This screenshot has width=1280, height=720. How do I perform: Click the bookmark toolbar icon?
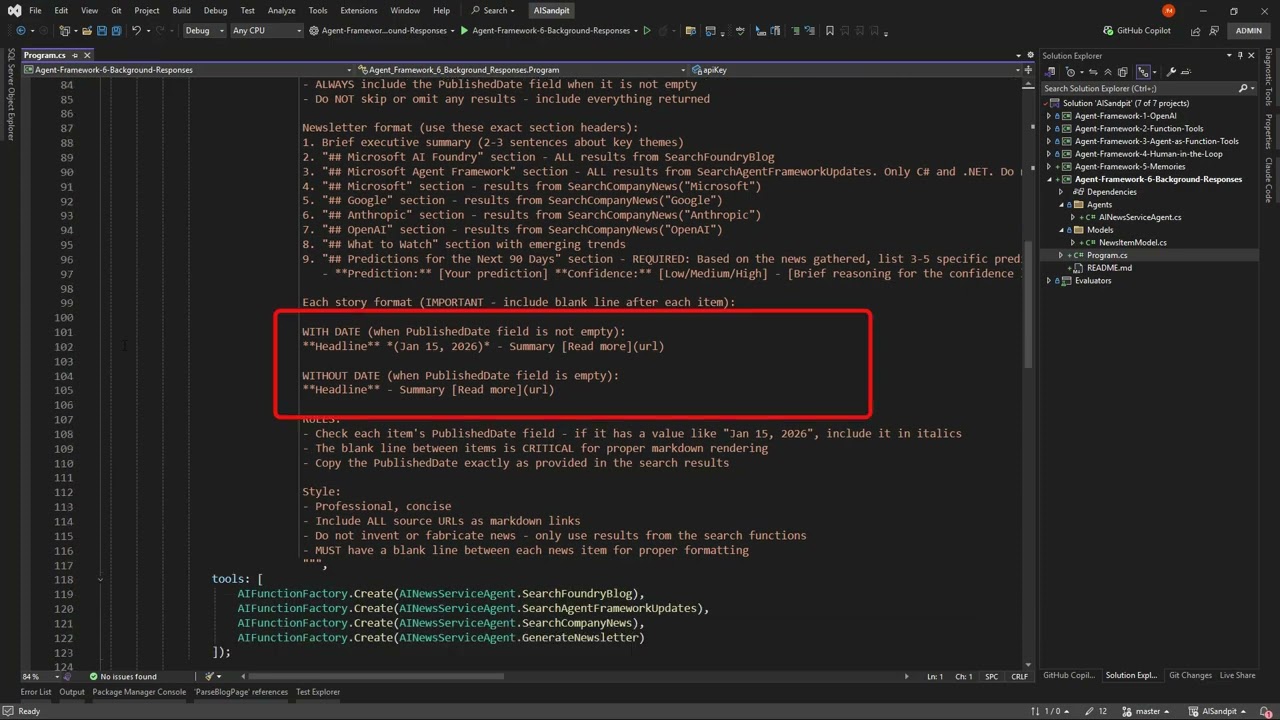(829, 31)
